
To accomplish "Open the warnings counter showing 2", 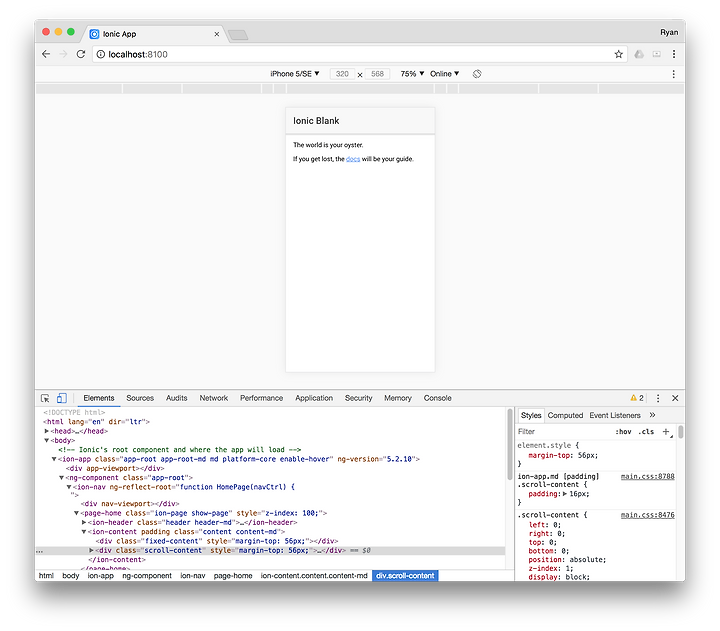I will (637, 398).
